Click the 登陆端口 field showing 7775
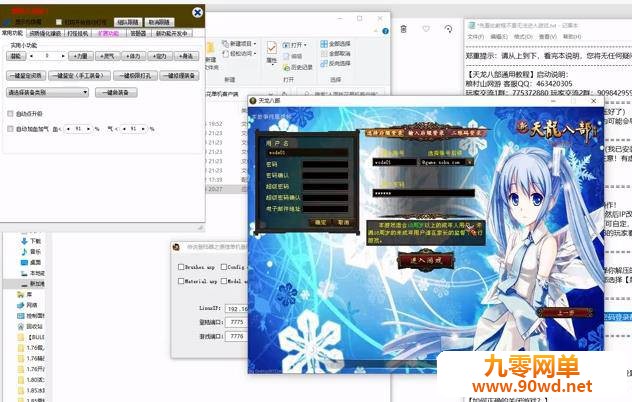The width and height of the screenshot is (632, 402). pos(237,322)
